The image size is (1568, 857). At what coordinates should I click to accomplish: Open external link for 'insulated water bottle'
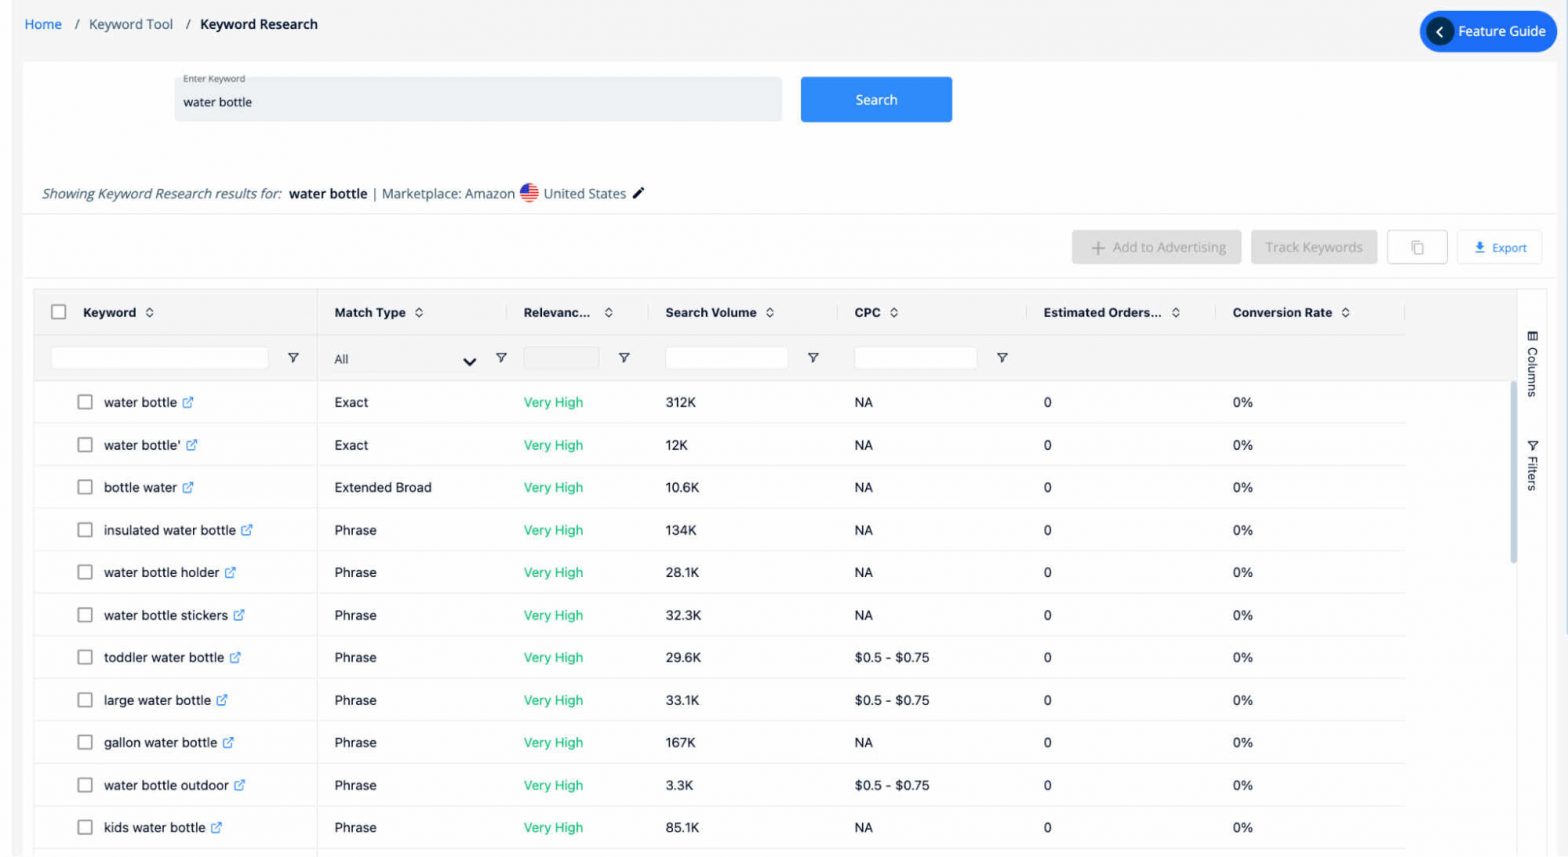[247, 530]
